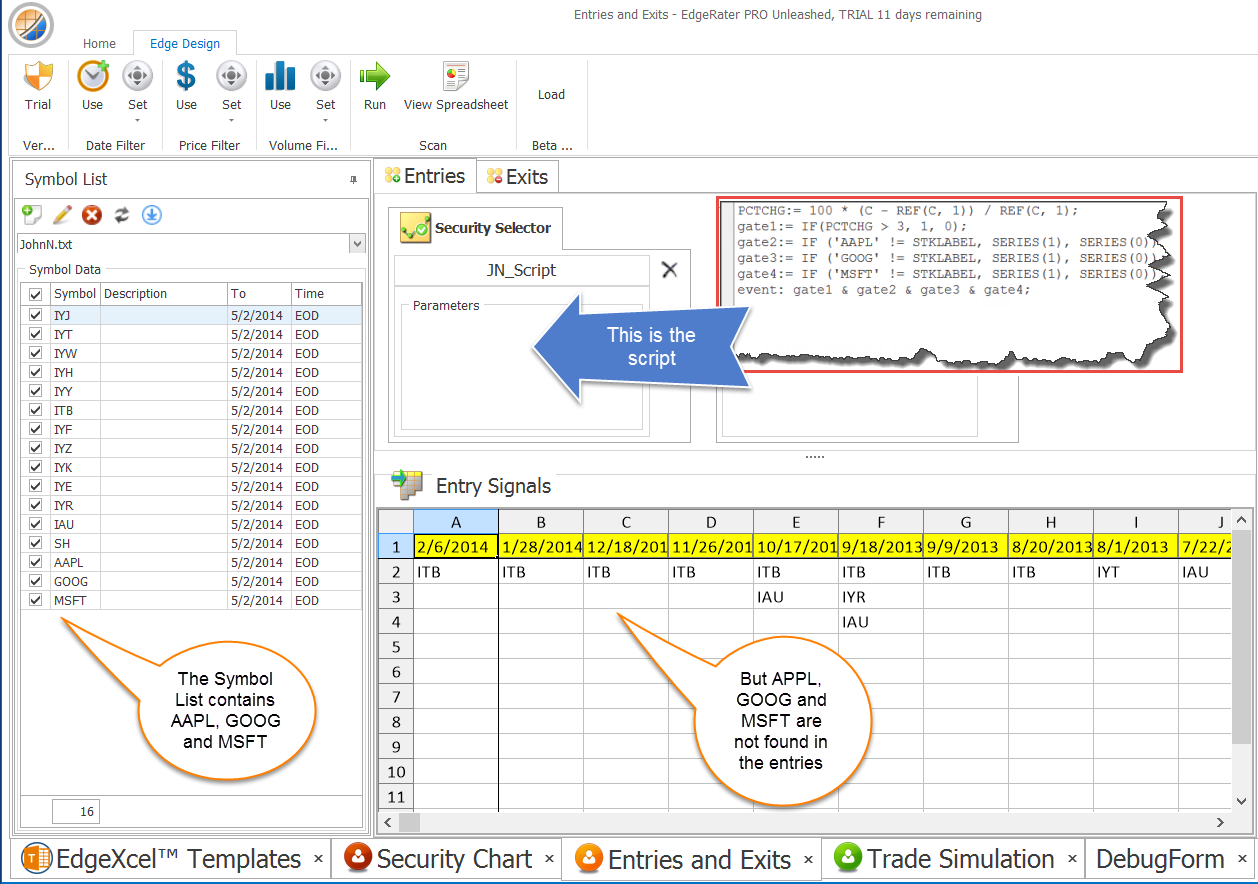Close the EdgeXcel Templates tab

click(318, 859)
